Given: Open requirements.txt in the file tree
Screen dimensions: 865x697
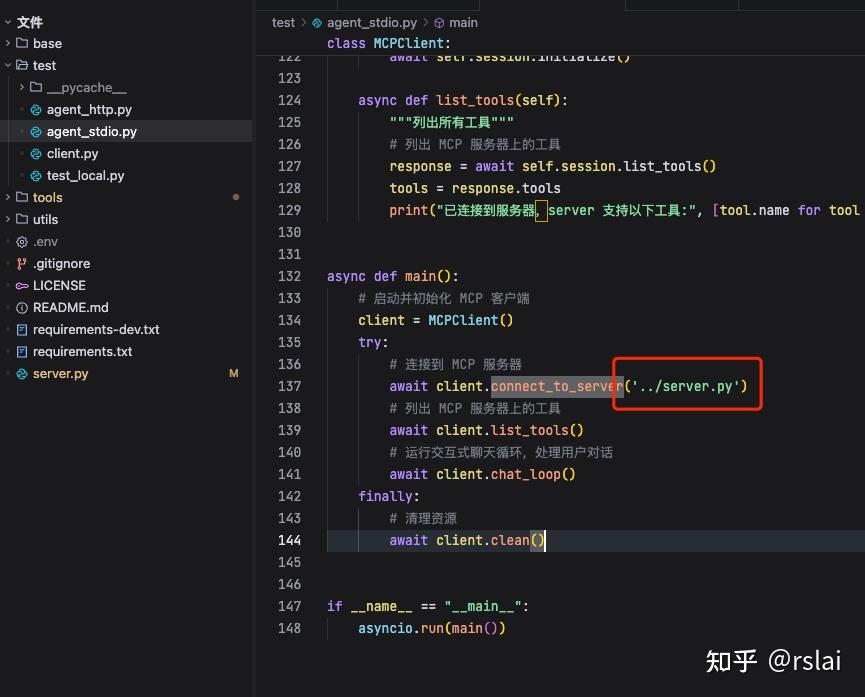Looking at the screenshot, I should 82,352.
